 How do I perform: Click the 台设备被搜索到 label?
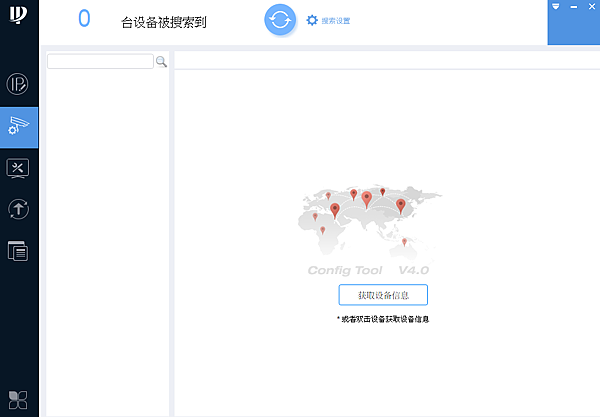[x=164, y=22]
